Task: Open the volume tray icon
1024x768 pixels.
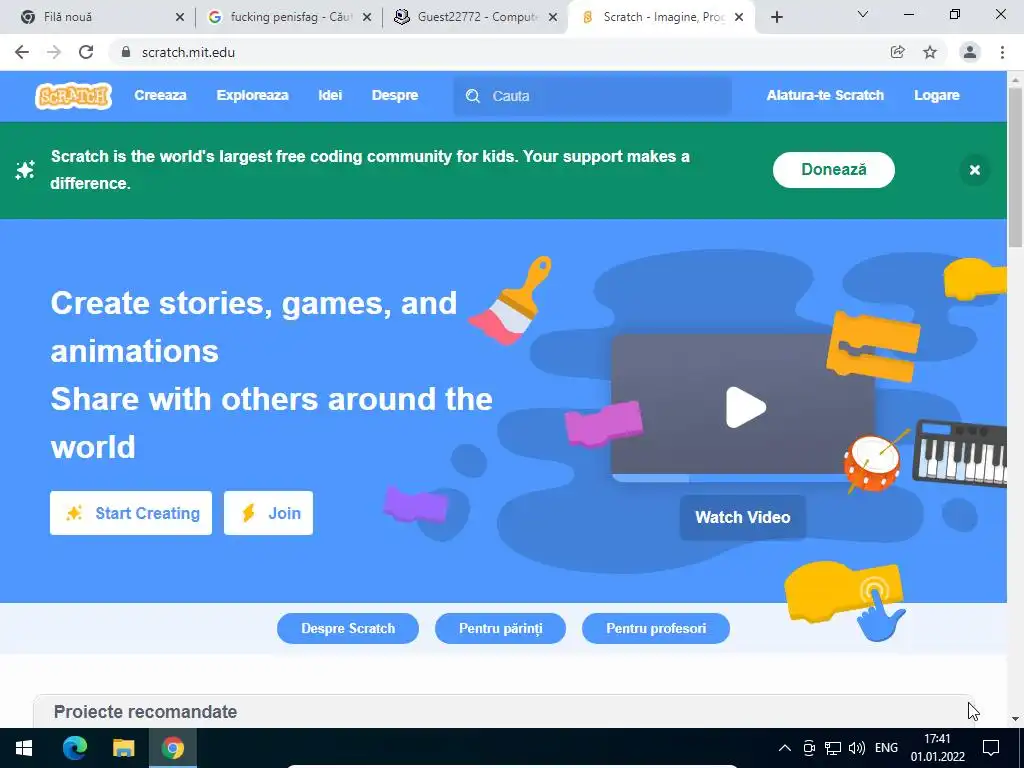Action: click(857, 748)
